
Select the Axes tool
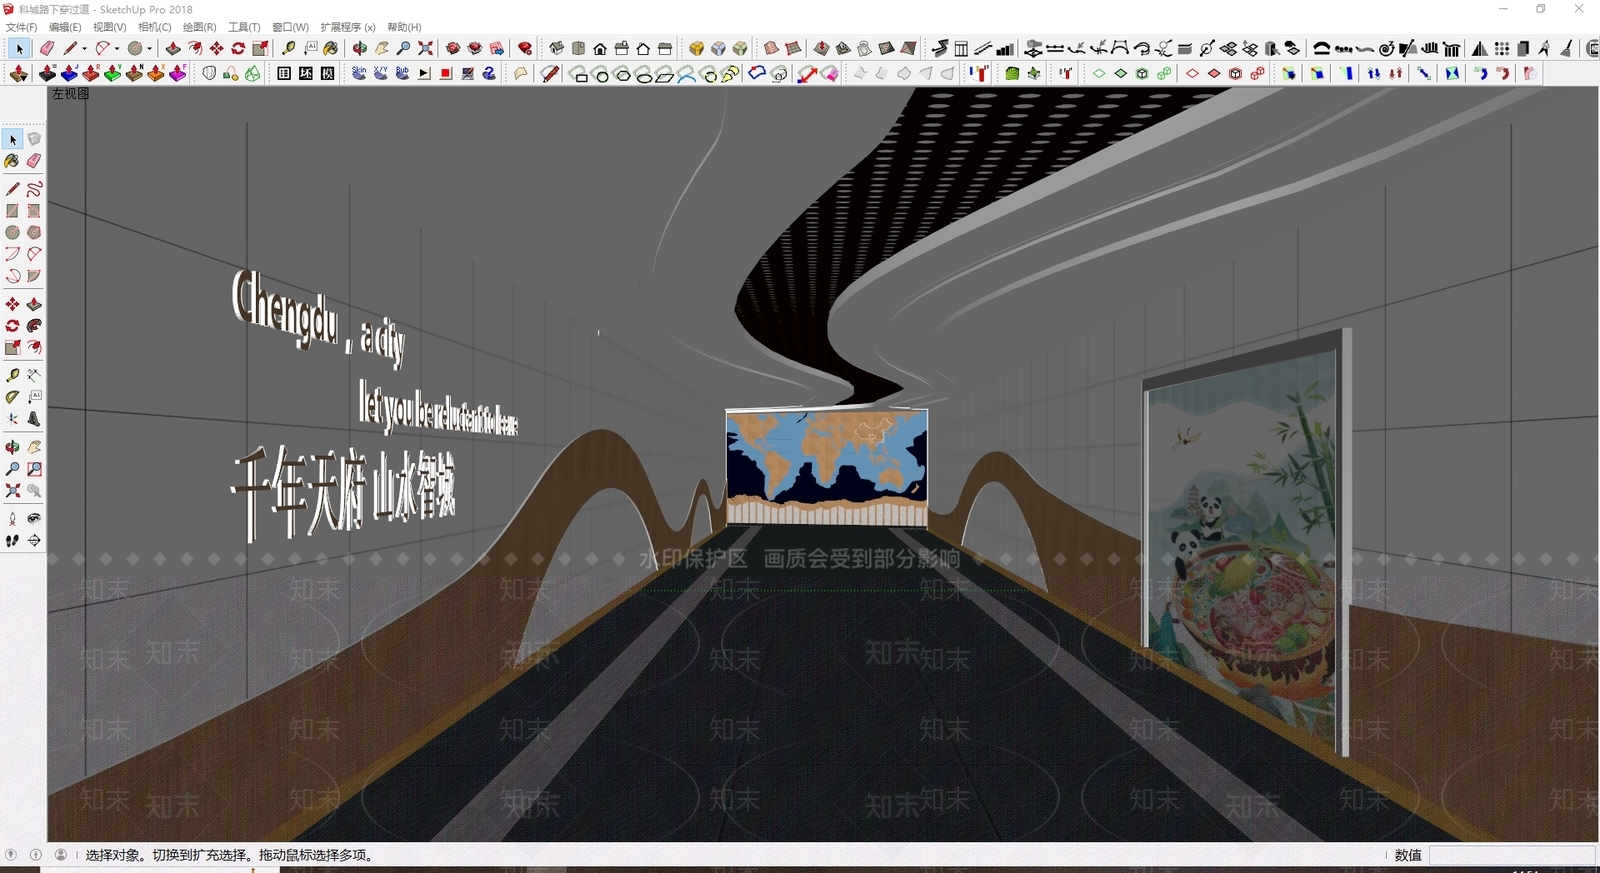coord(13,419)
